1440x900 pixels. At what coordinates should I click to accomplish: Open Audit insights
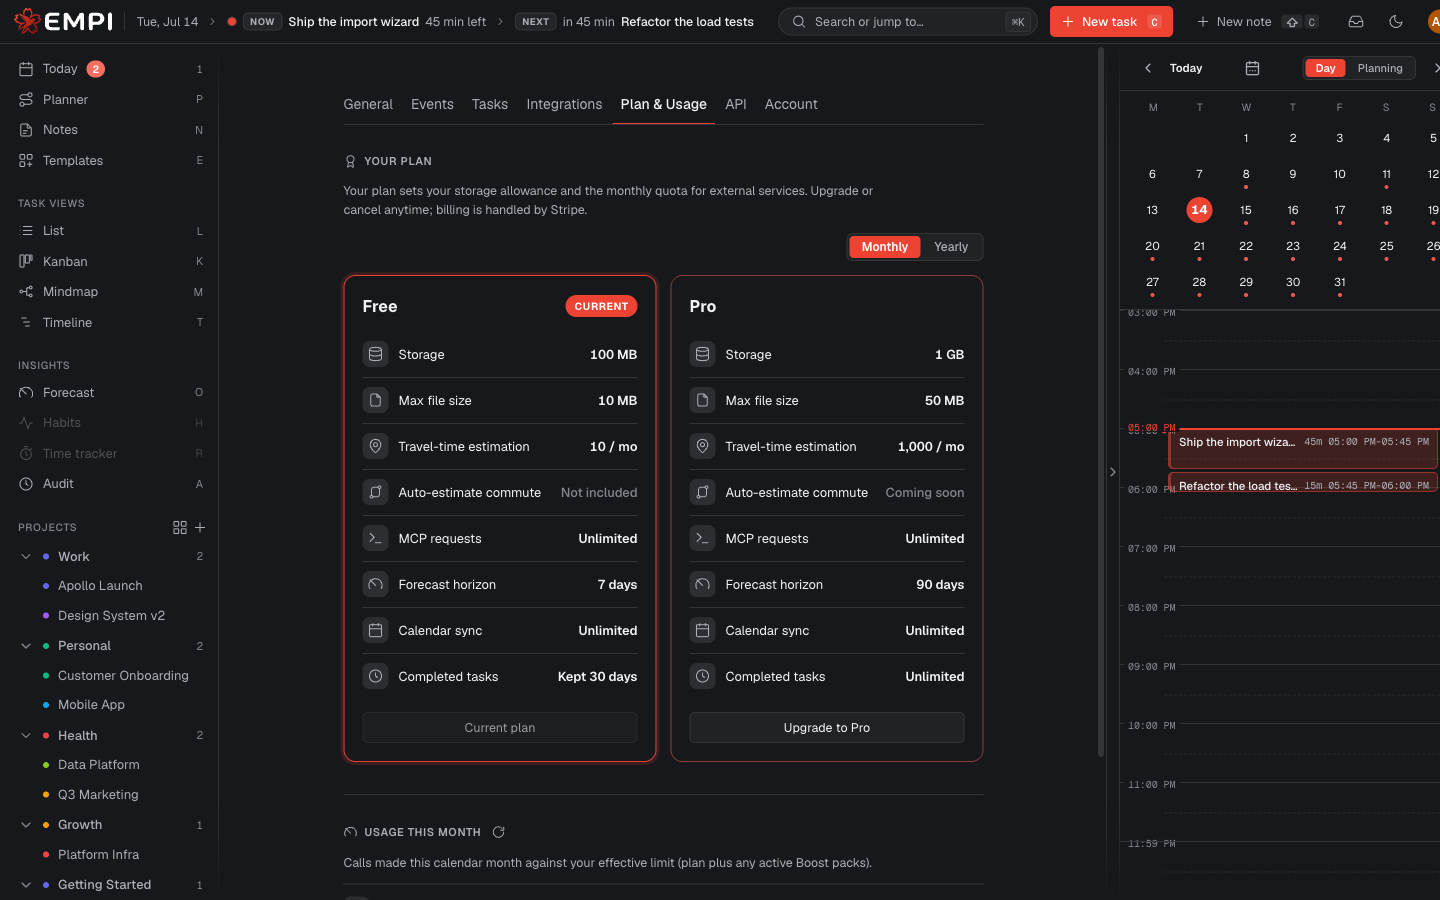pos(110,484)
